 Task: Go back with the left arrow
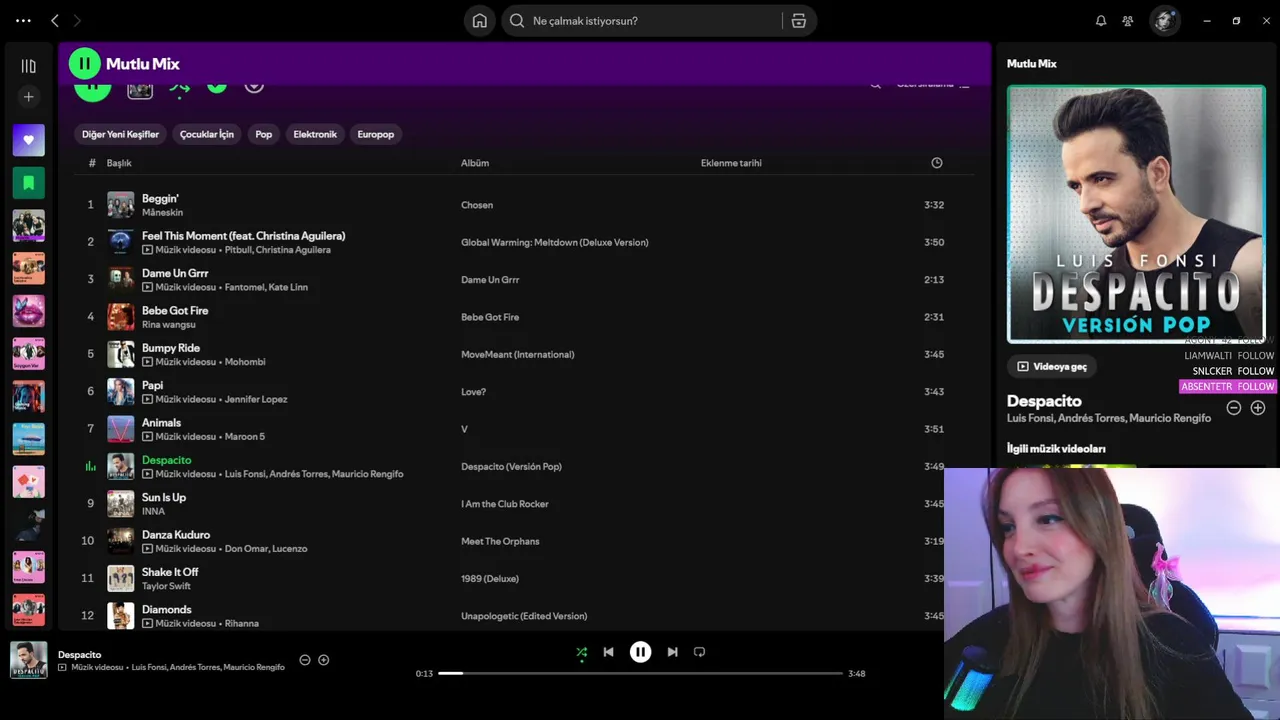[55, 21]
